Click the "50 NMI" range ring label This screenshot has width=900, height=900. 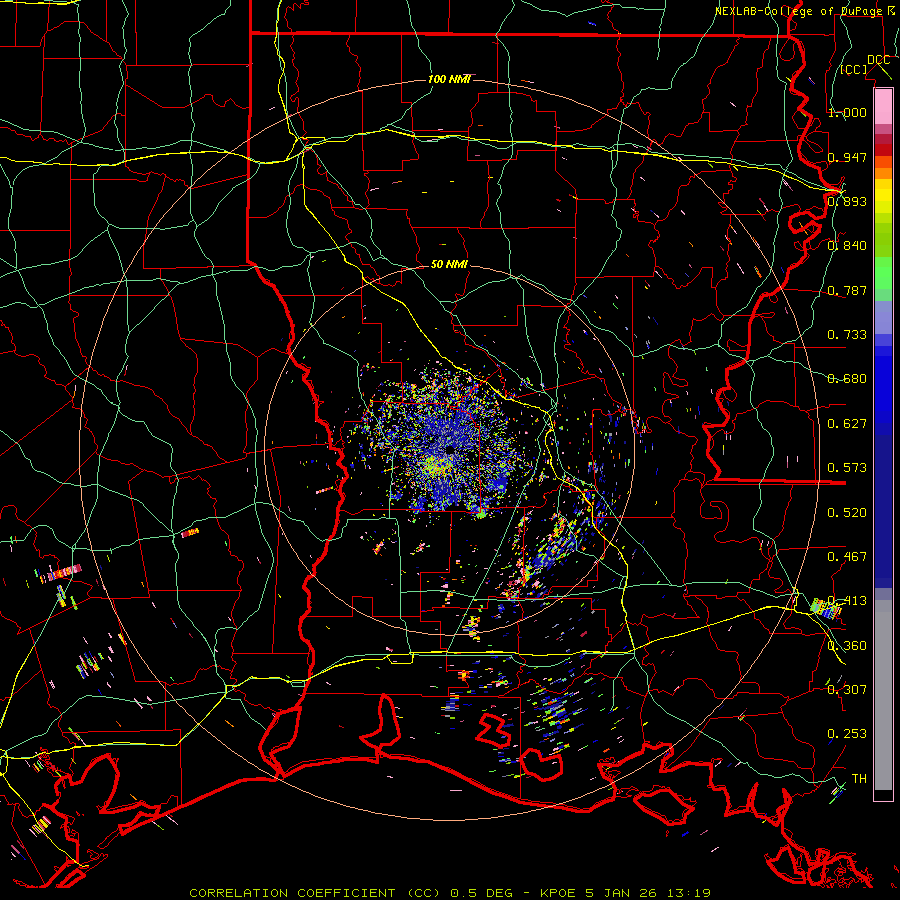(x=449, y=265)
